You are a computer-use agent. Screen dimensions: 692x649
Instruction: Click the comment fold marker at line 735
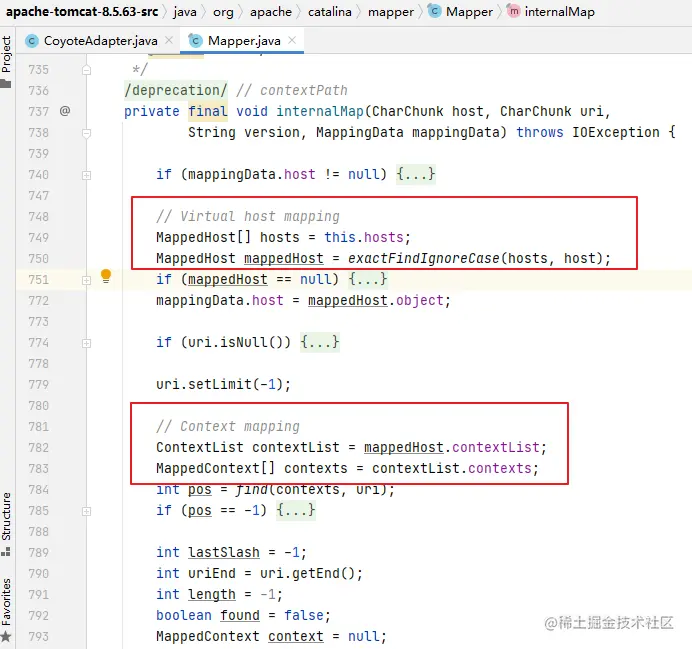pos(86,70)
